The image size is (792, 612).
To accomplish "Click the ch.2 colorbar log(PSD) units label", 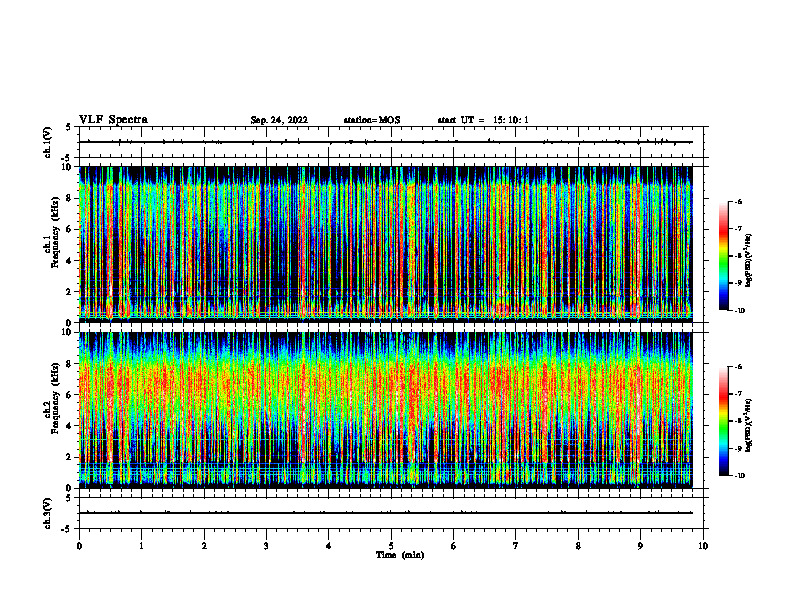I will coord(749,426).
